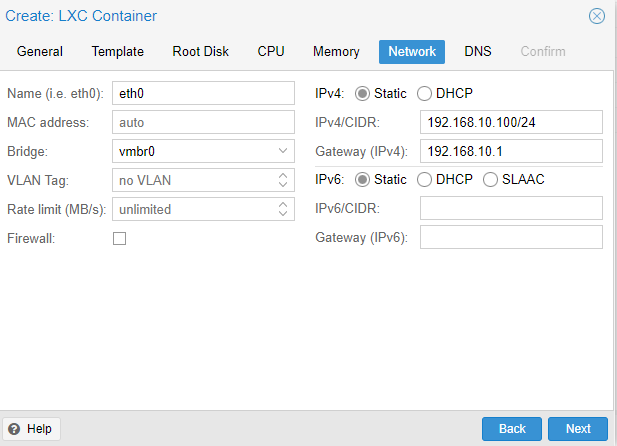Go to the Root Disk tab
This screenshot has width=617, height=446.
(x=200, y=52)
